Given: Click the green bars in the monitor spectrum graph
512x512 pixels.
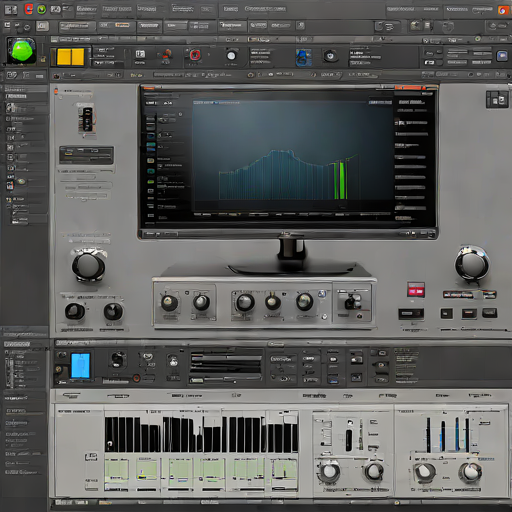Looking at the screenshot, I should tap(341, 180).
